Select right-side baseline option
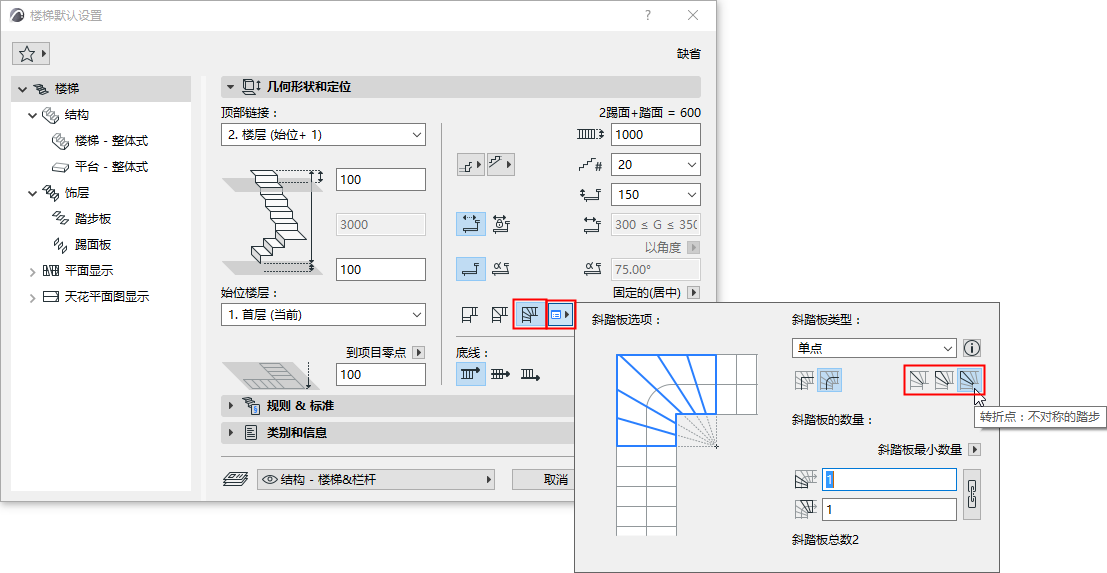Screen dimensions: 1107x573 coord(530,375)
